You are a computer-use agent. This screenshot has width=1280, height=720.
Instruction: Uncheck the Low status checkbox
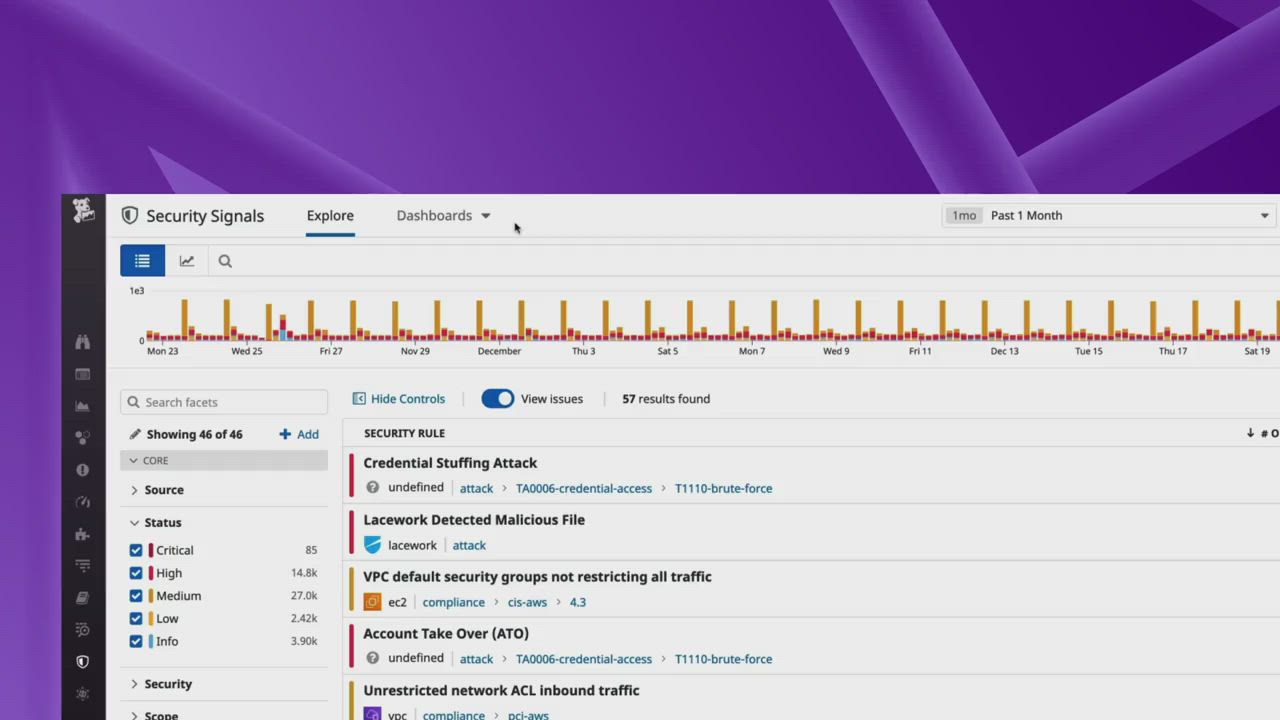tap(136, 618)
